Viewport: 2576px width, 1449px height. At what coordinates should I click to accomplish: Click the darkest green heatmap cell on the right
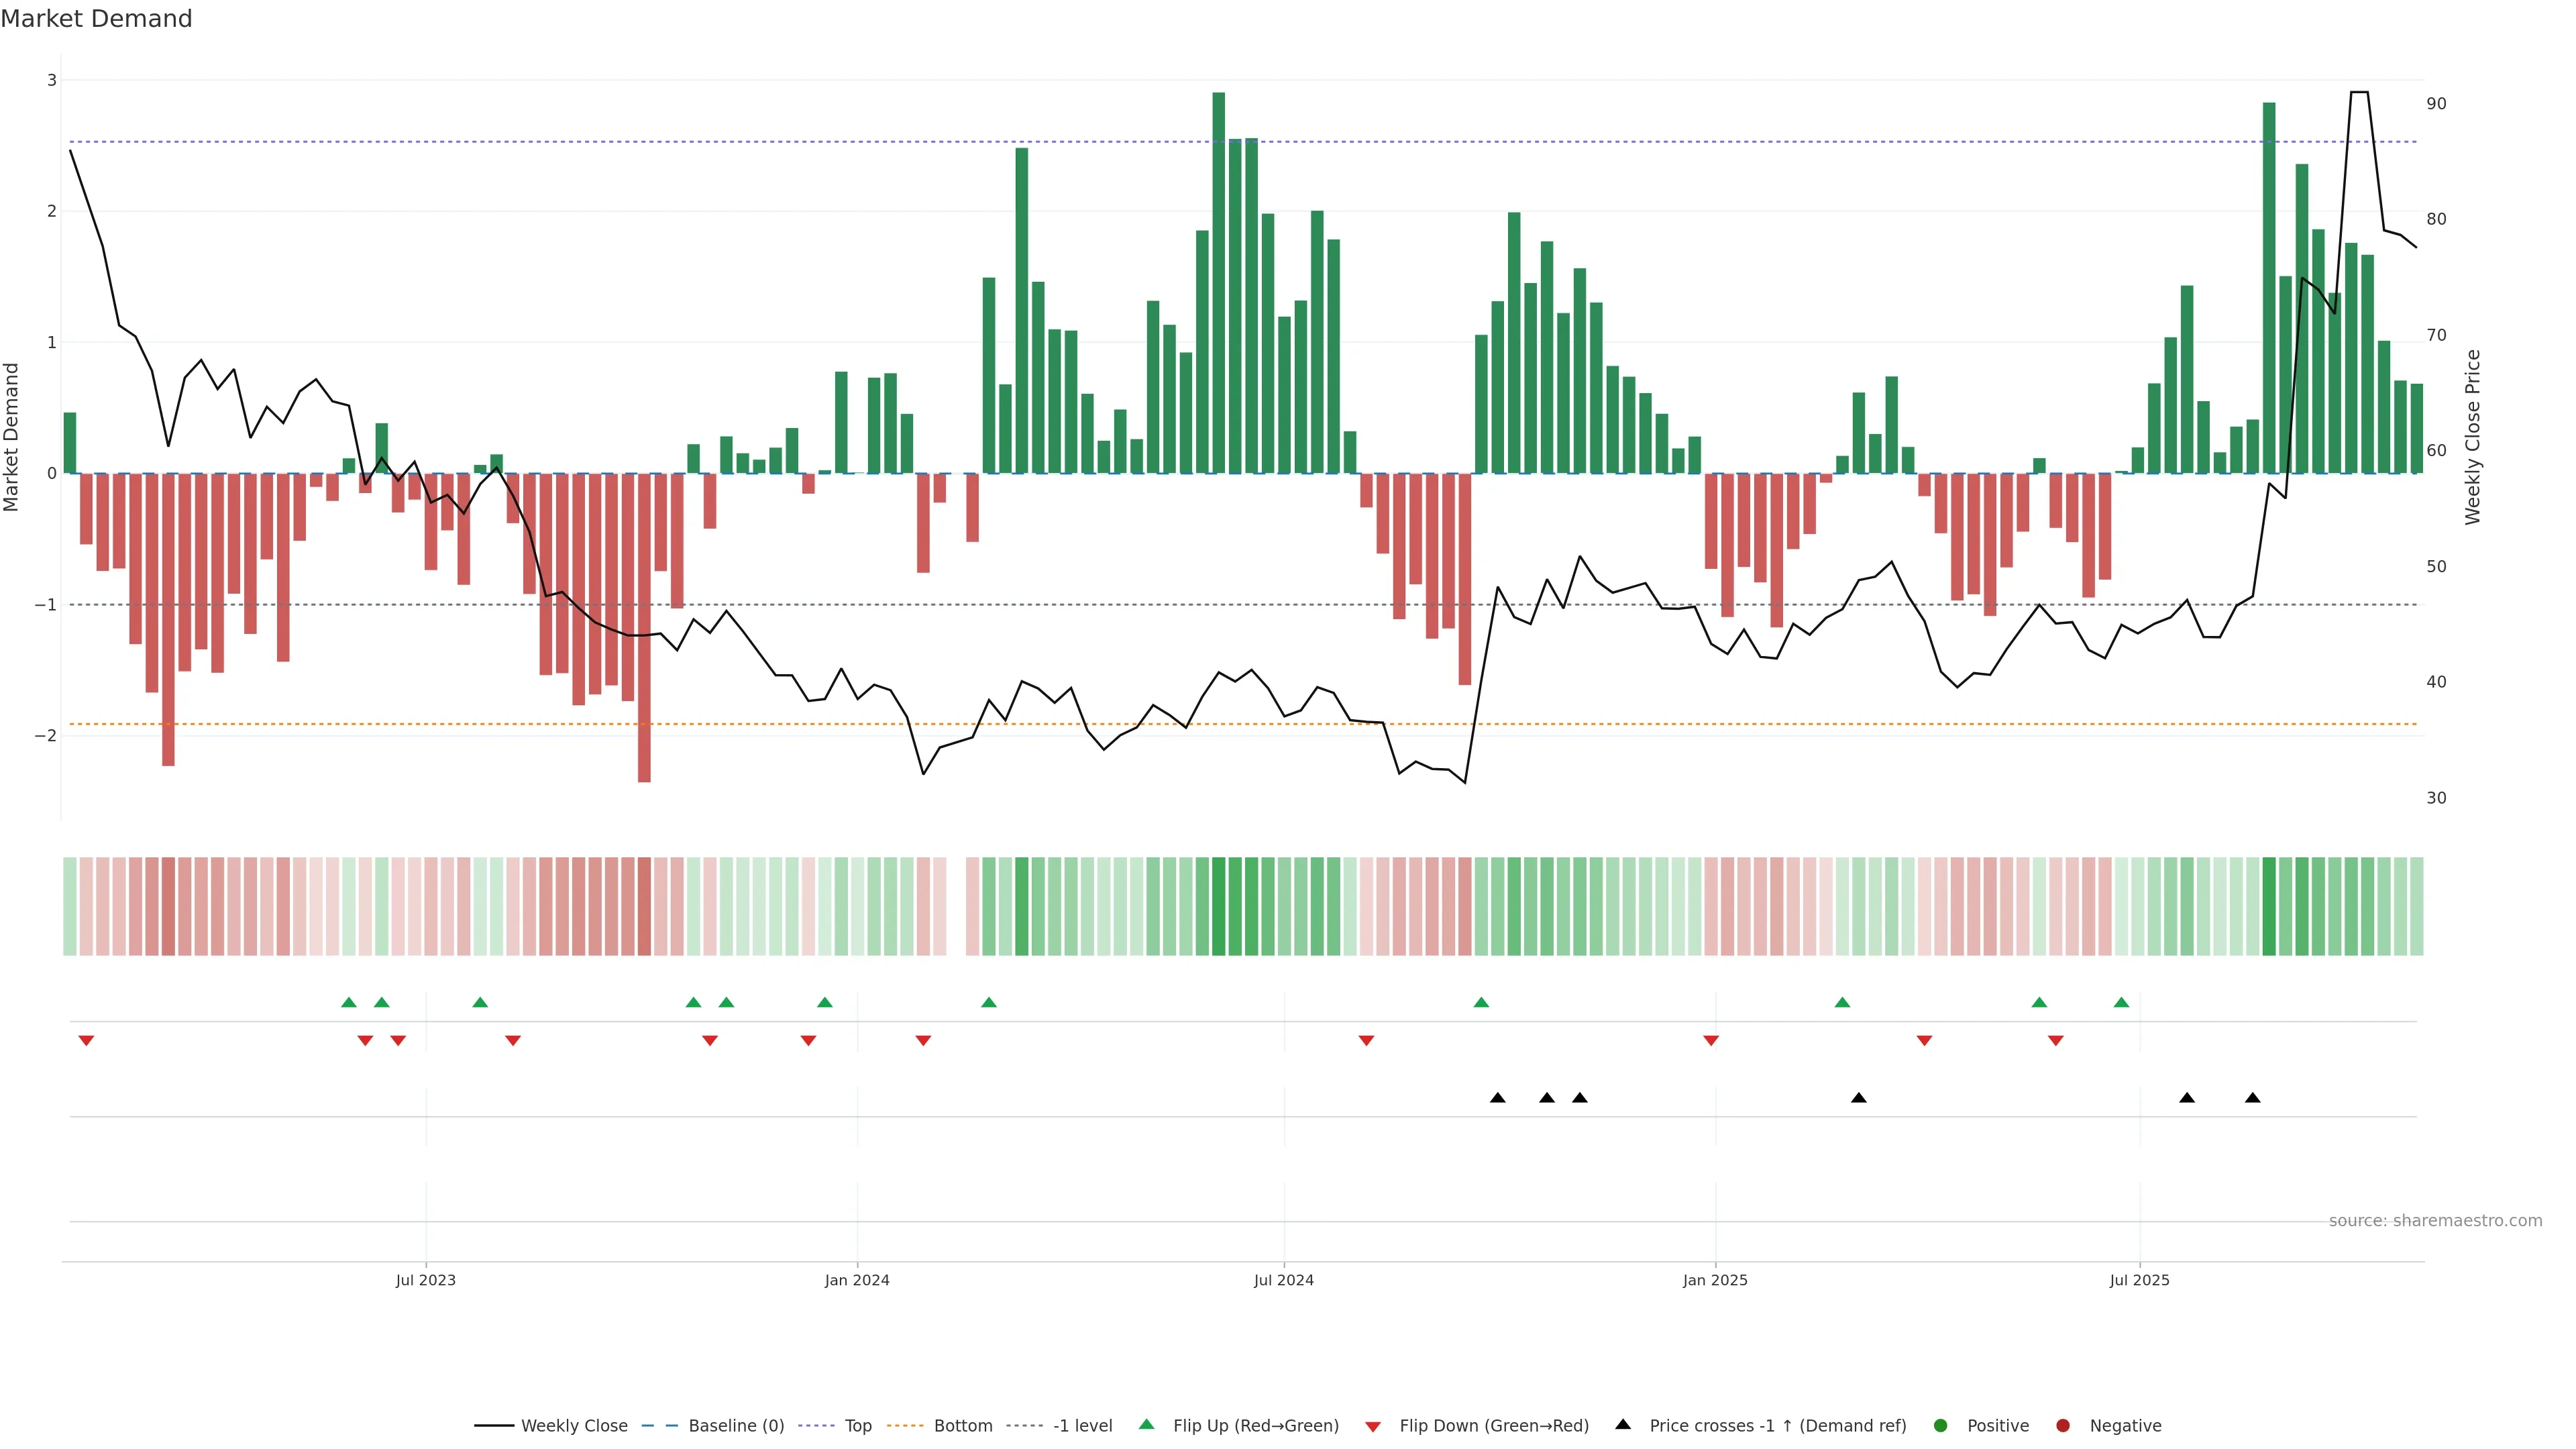tap(2269, 906)
